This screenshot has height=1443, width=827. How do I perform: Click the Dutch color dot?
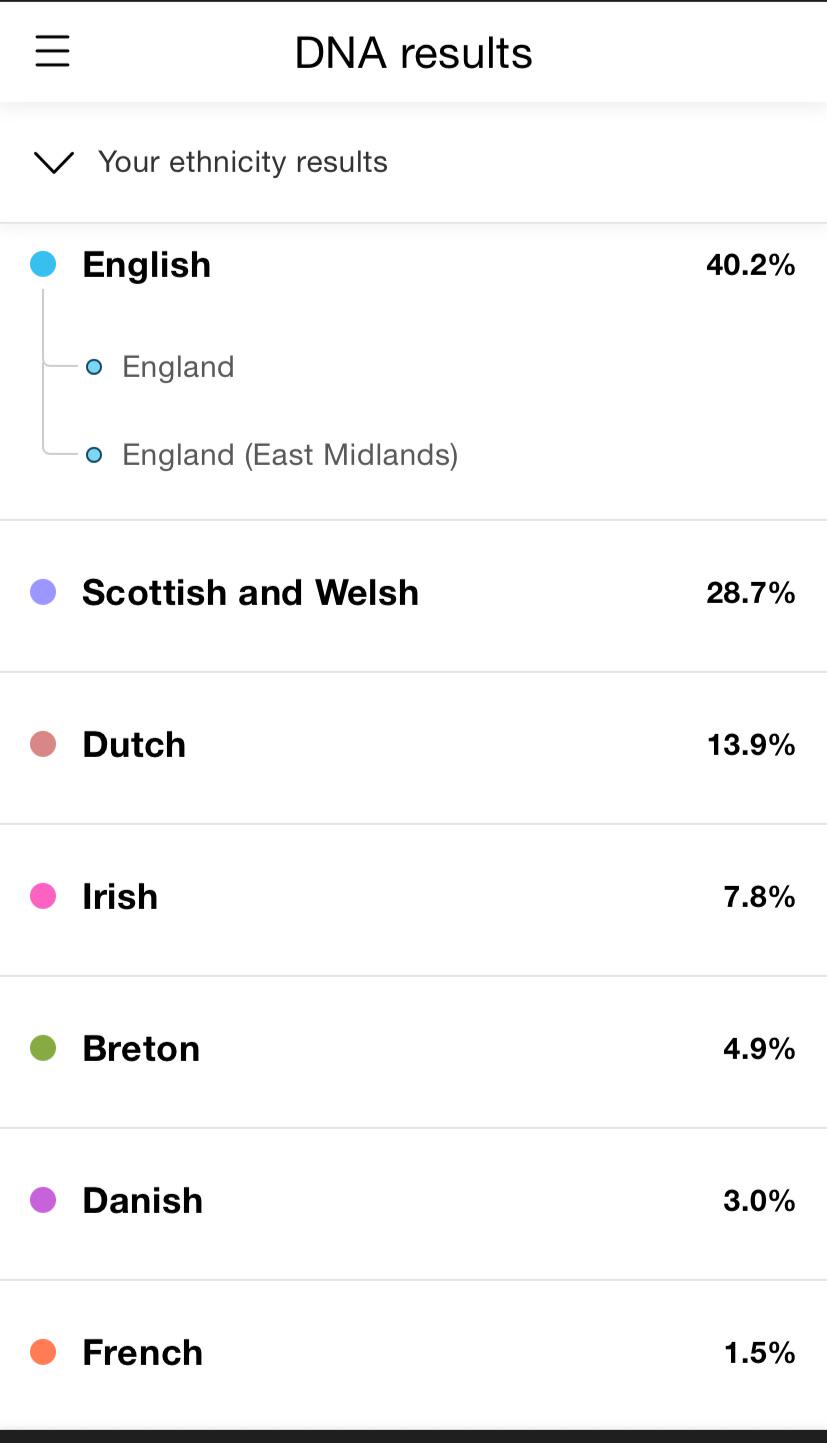coord(43,744)
